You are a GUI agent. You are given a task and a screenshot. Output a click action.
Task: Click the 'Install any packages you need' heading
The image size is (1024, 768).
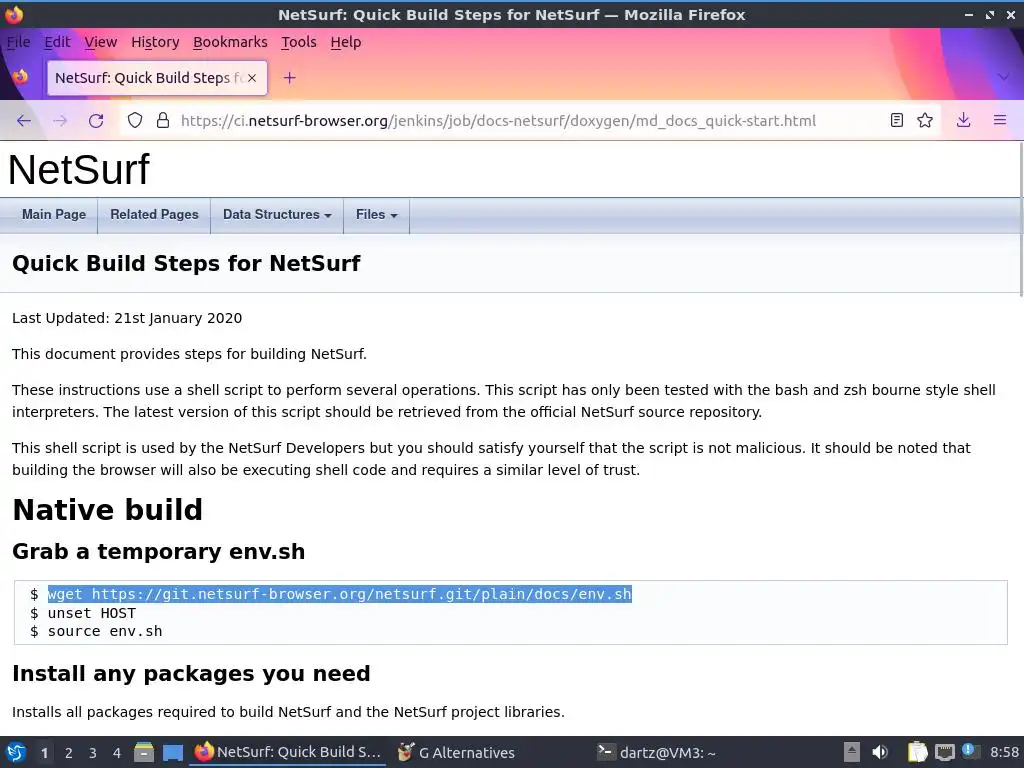click(191, 673)
